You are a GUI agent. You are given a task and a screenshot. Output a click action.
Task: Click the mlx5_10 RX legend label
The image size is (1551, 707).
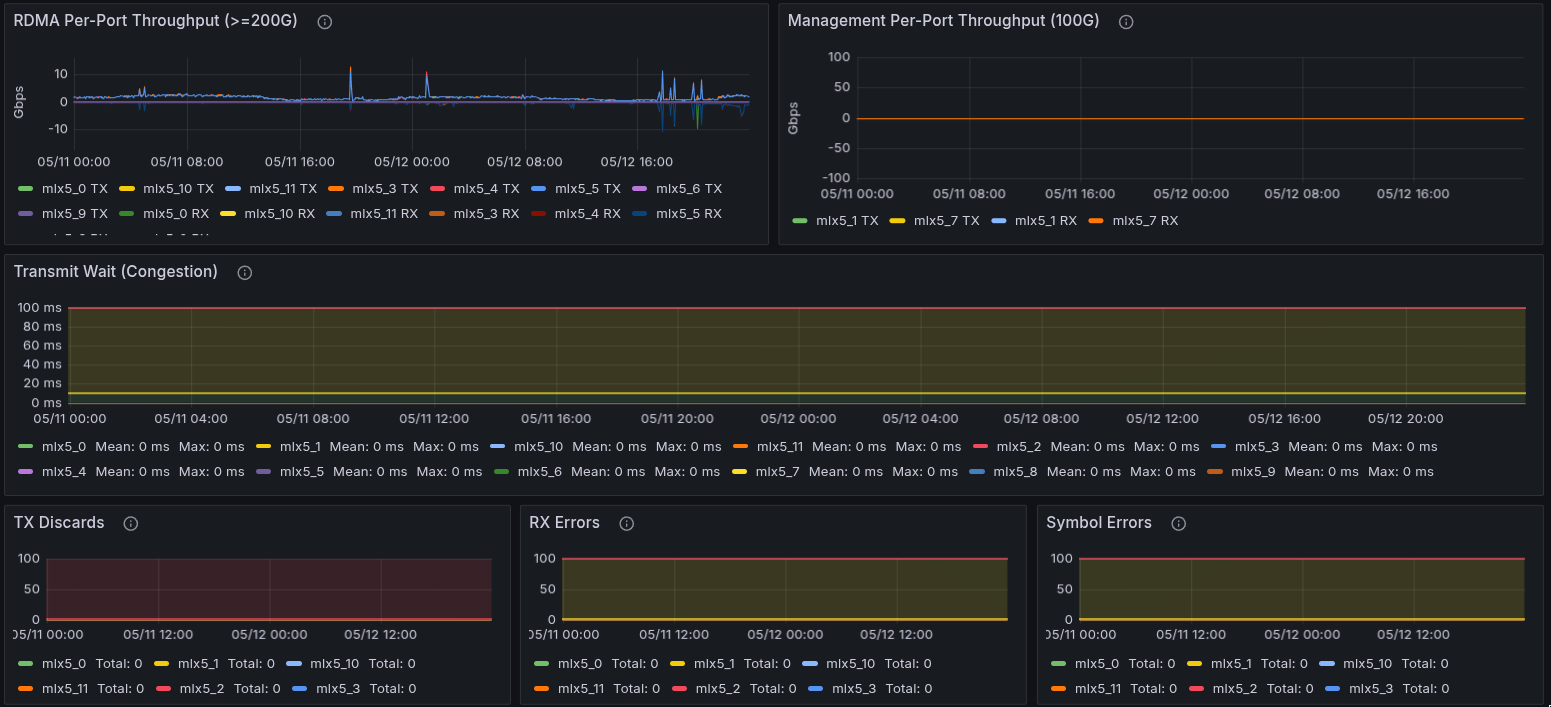(x=280, y=213)
